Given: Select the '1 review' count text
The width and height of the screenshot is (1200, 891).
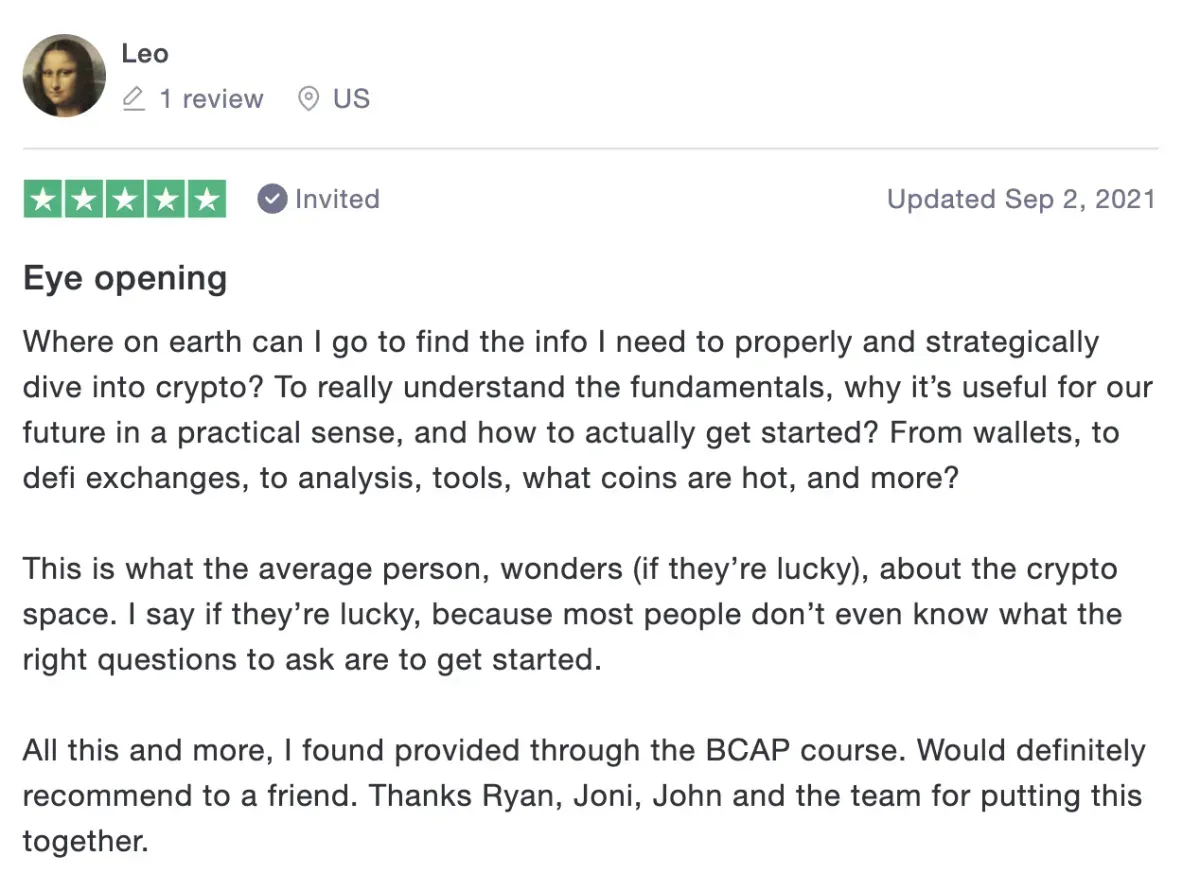Looking at the screenshot, I should (x=211, y=99).
